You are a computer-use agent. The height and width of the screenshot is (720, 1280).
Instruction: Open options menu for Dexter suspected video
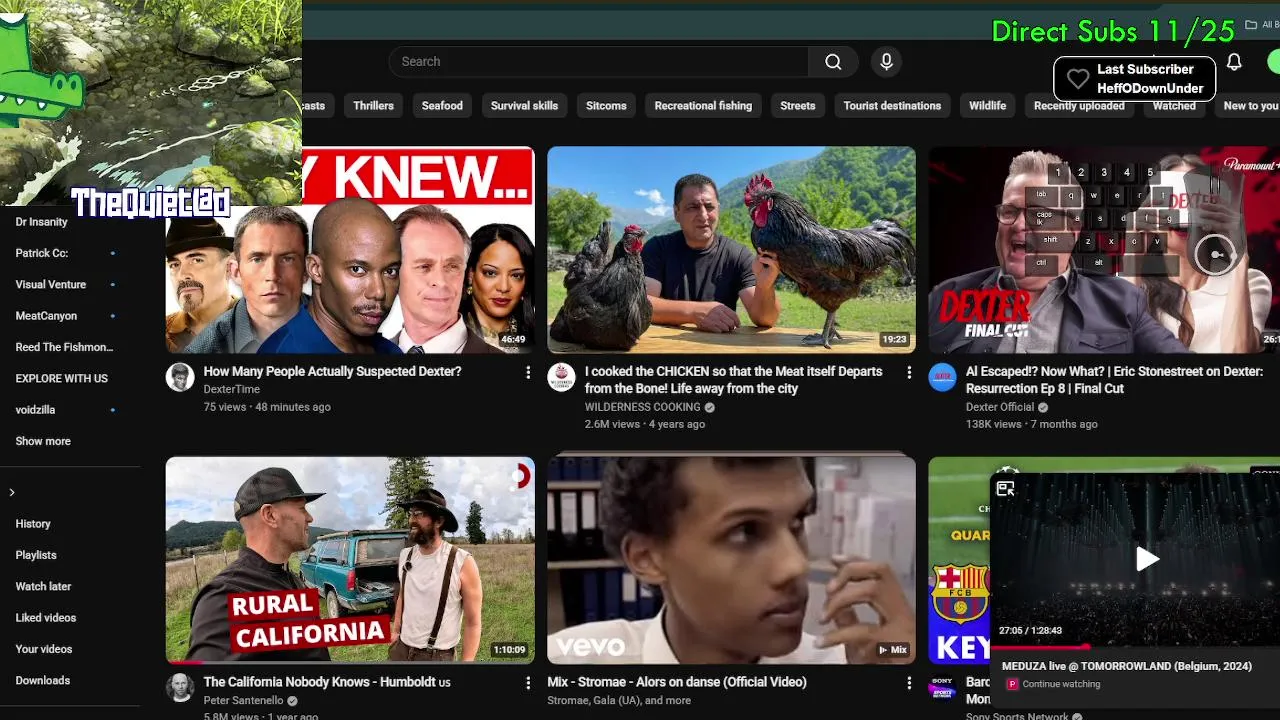(528, 372)
